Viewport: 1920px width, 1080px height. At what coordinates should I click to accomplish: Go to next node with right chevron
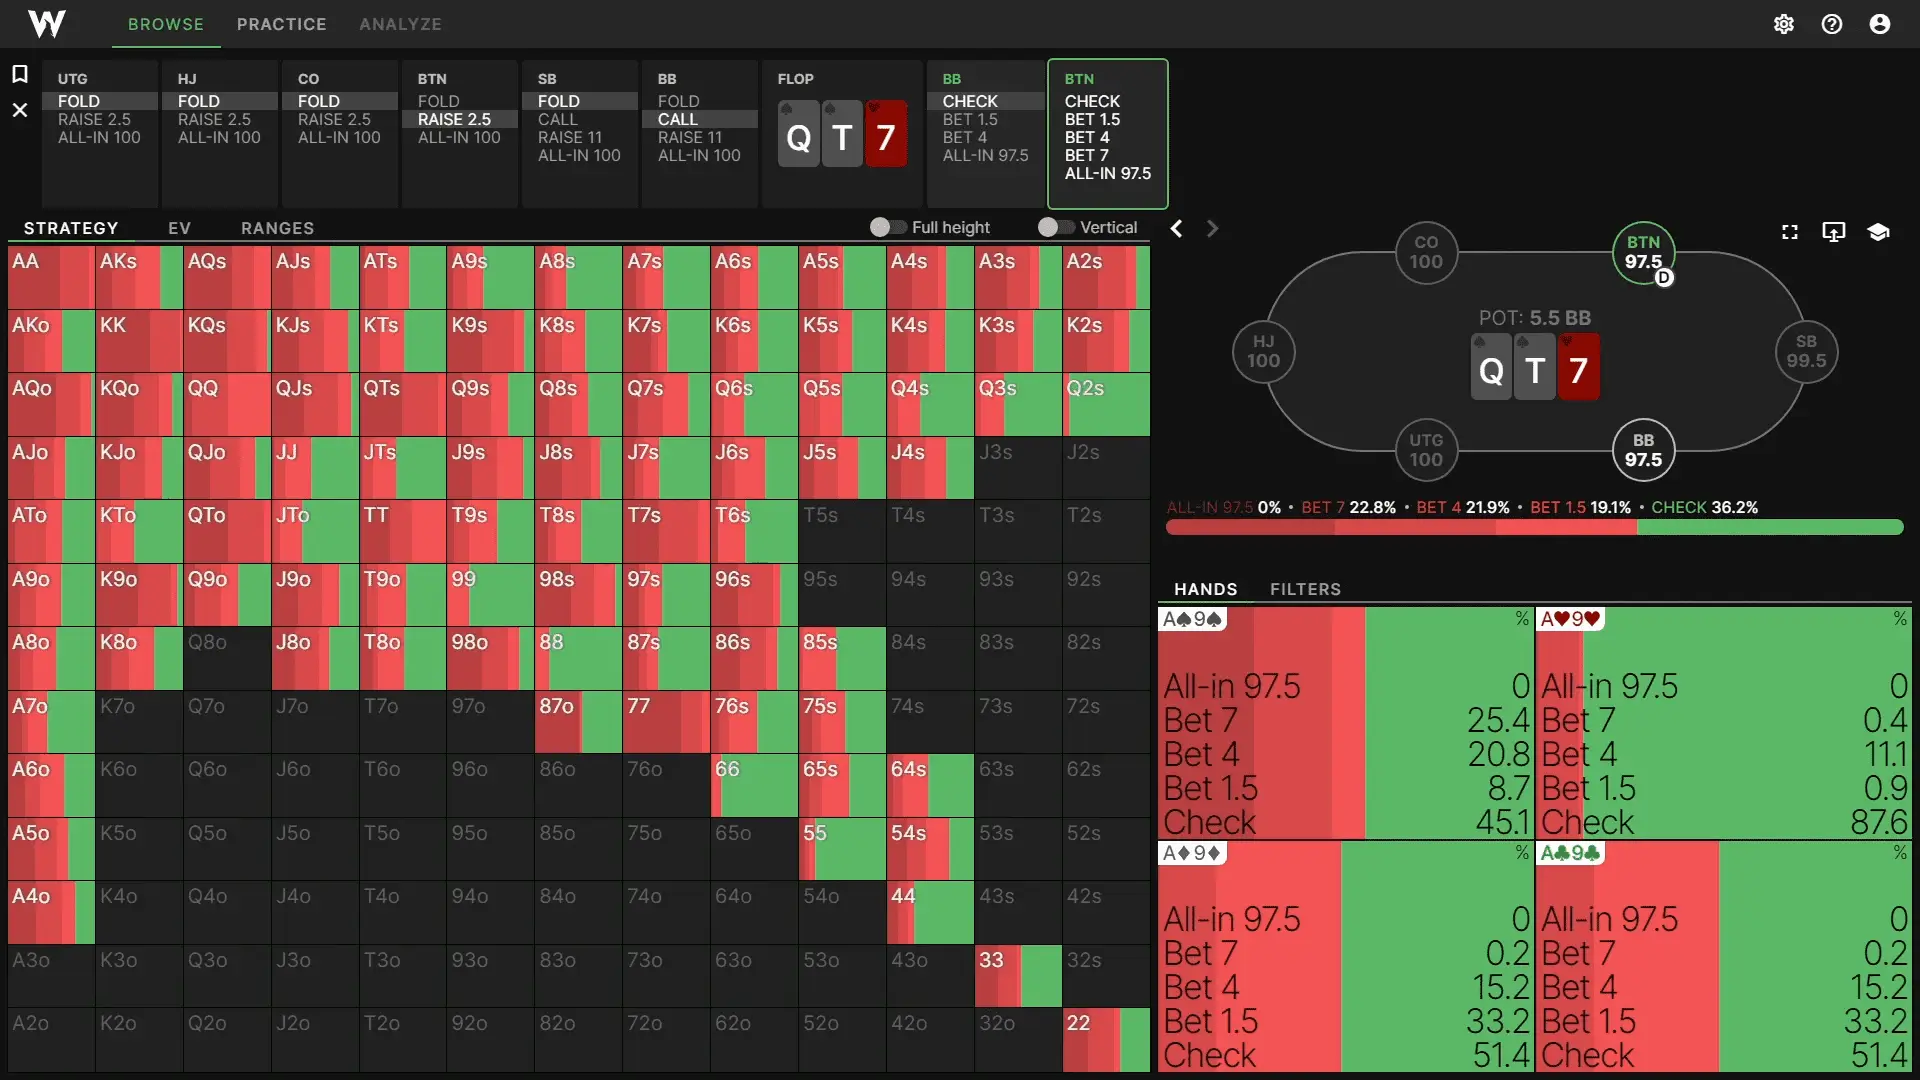point(1212,228)
